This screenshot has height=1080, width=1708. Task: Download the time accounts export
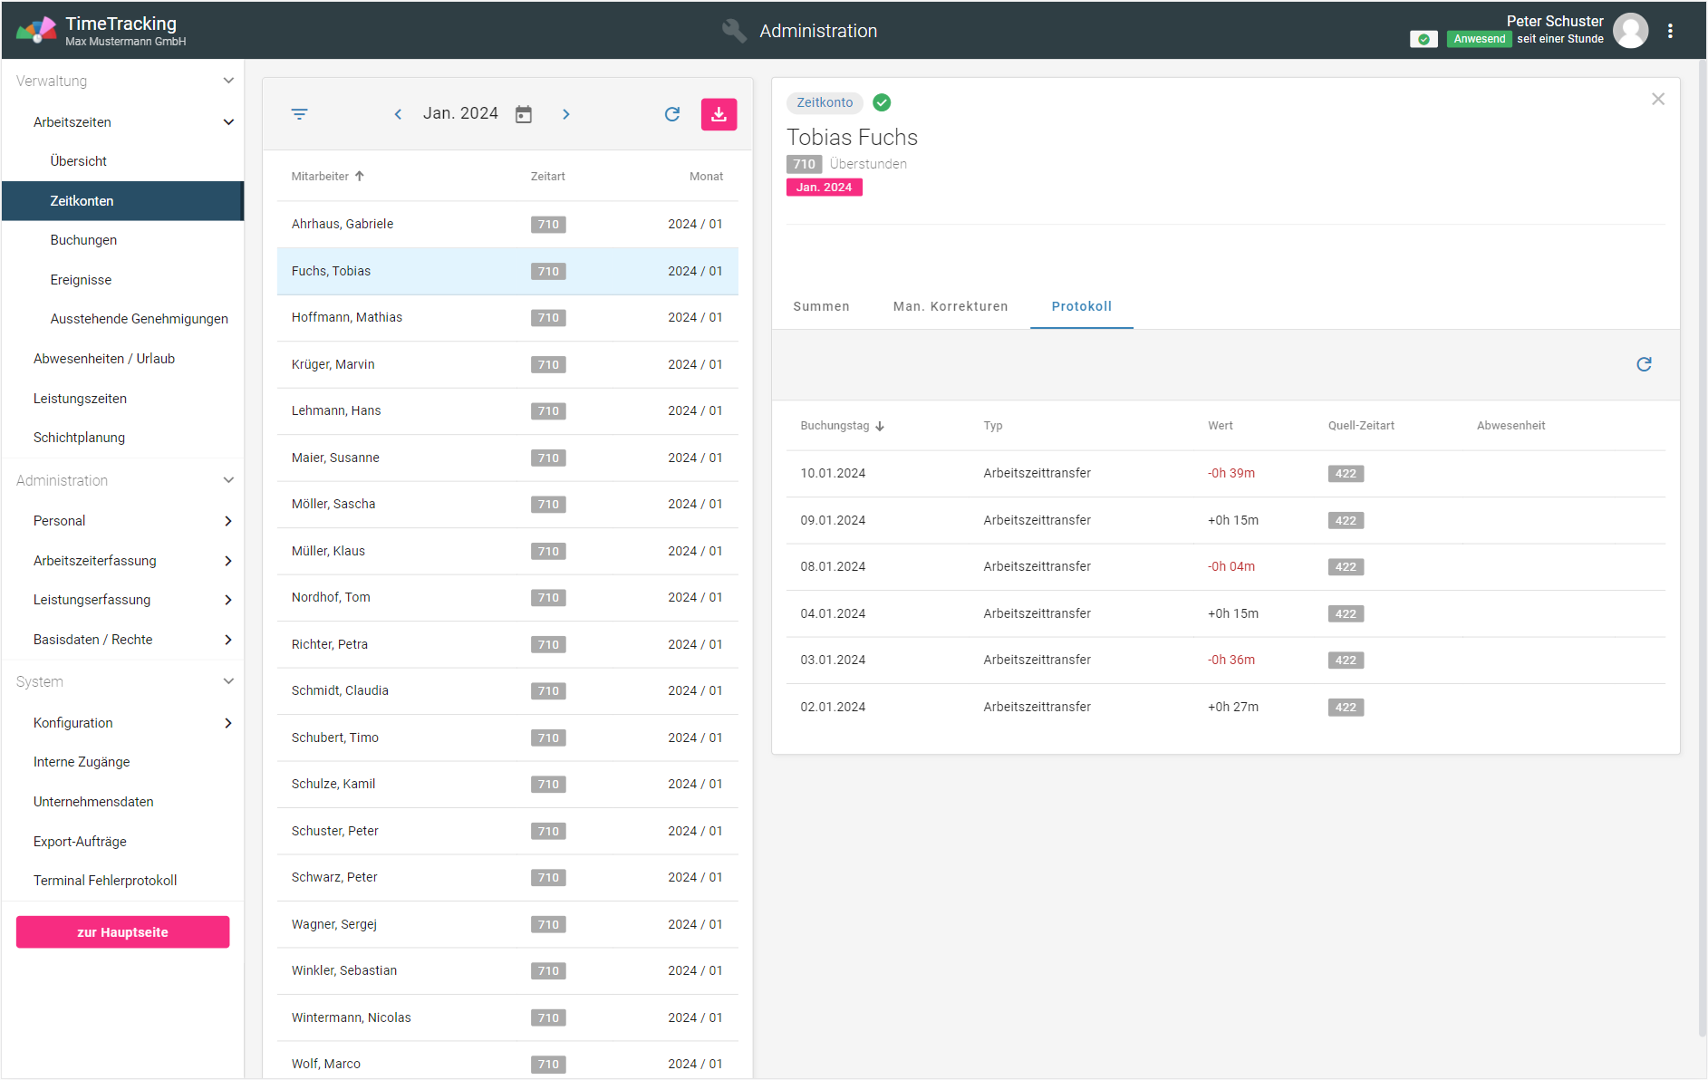point(718,114)
